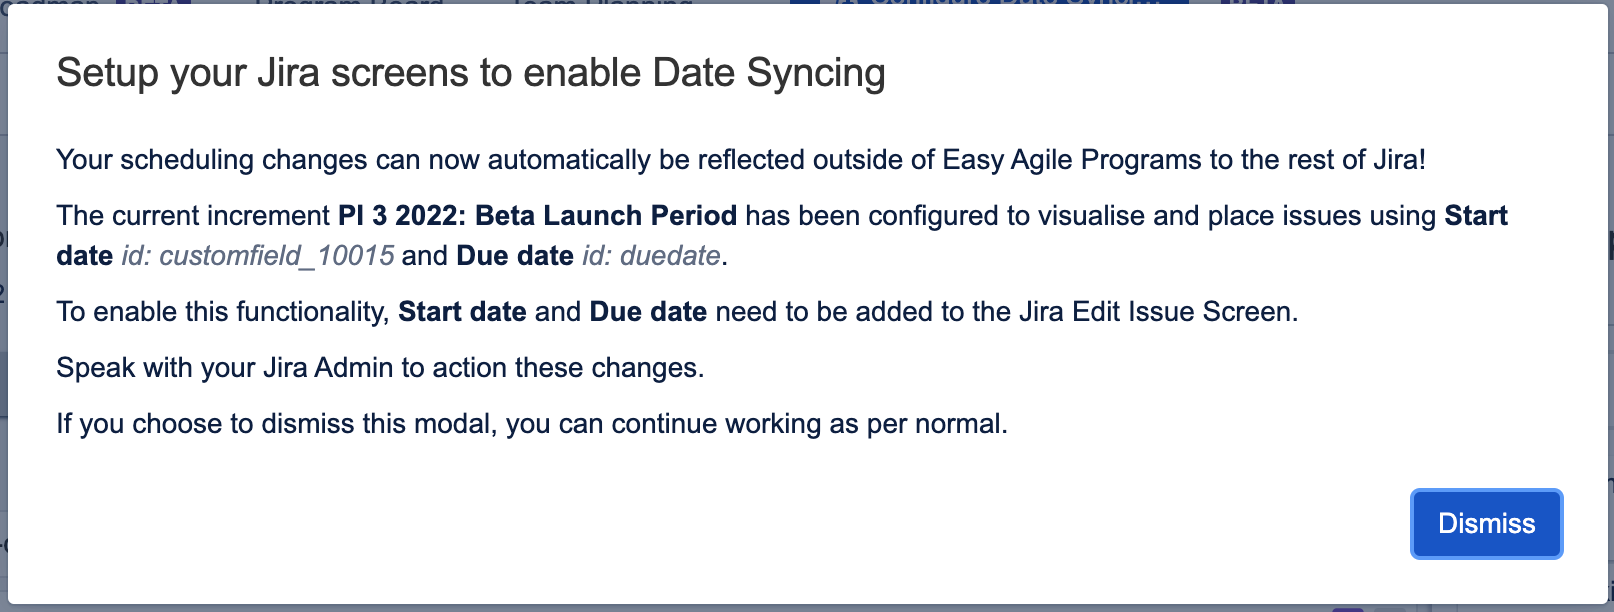Click the purple element below the modal

[x=1348, y=609]
